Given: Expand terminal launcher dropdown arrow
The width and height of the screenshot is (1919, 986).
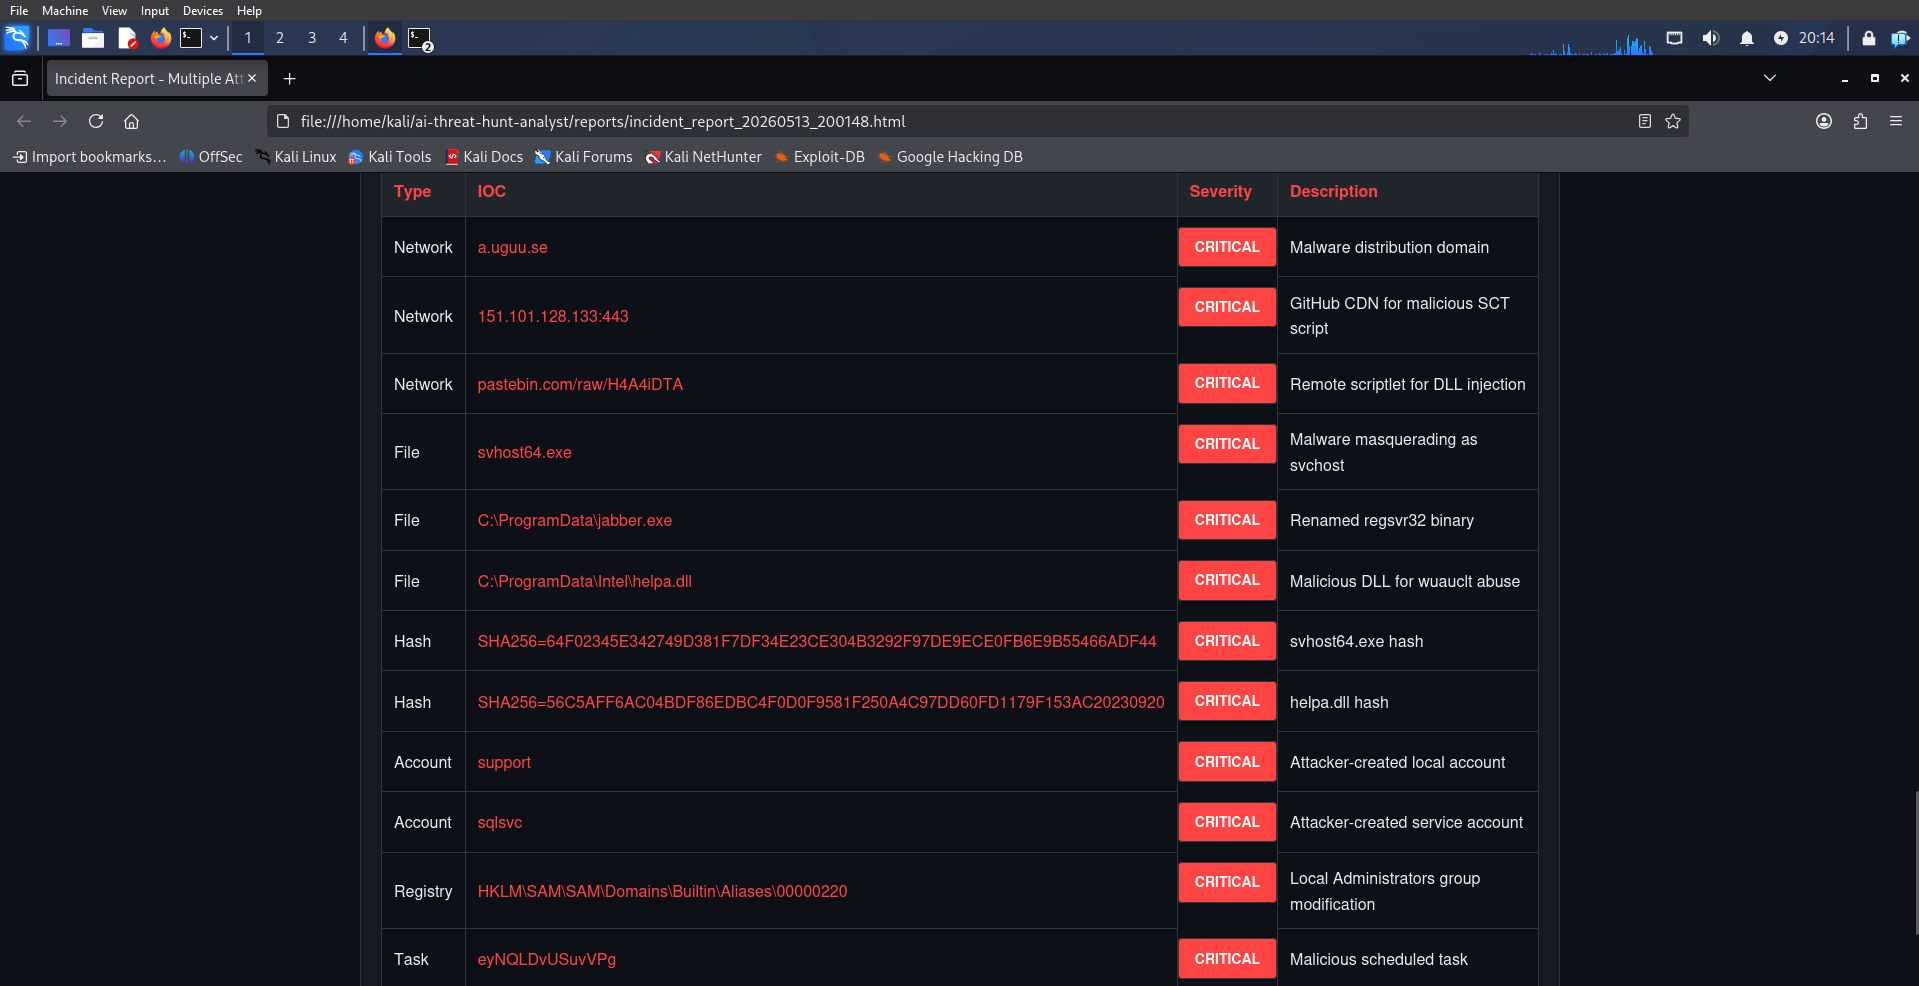Looking at the screenshot, I should click(214, 38).
